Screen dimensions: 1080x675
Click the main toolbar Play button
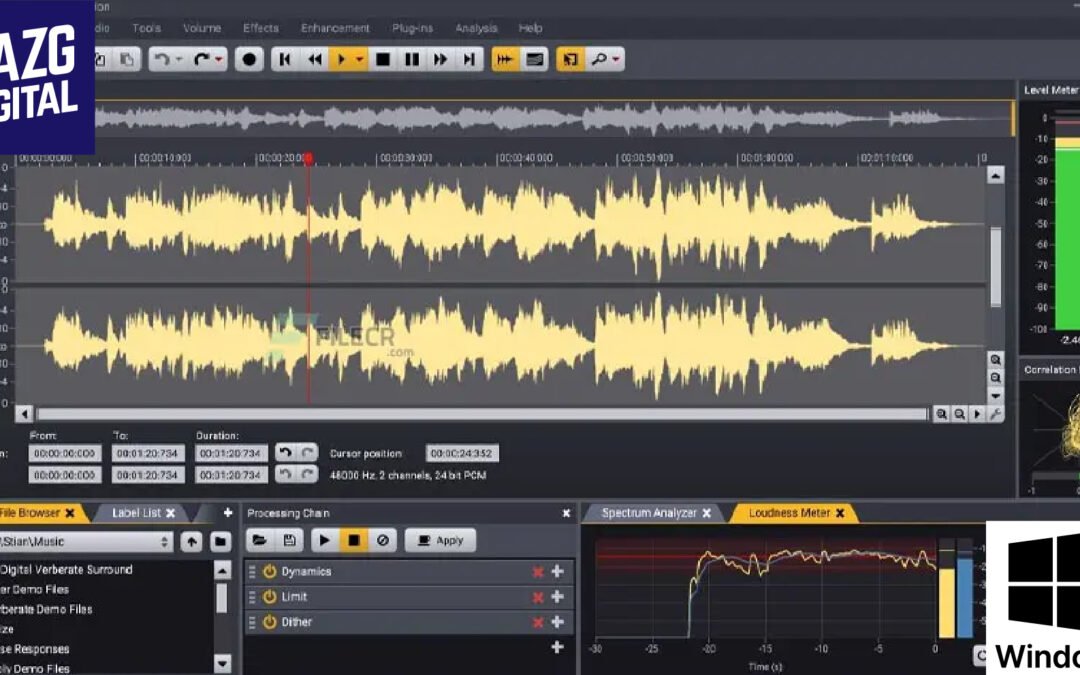click(340, 59)
